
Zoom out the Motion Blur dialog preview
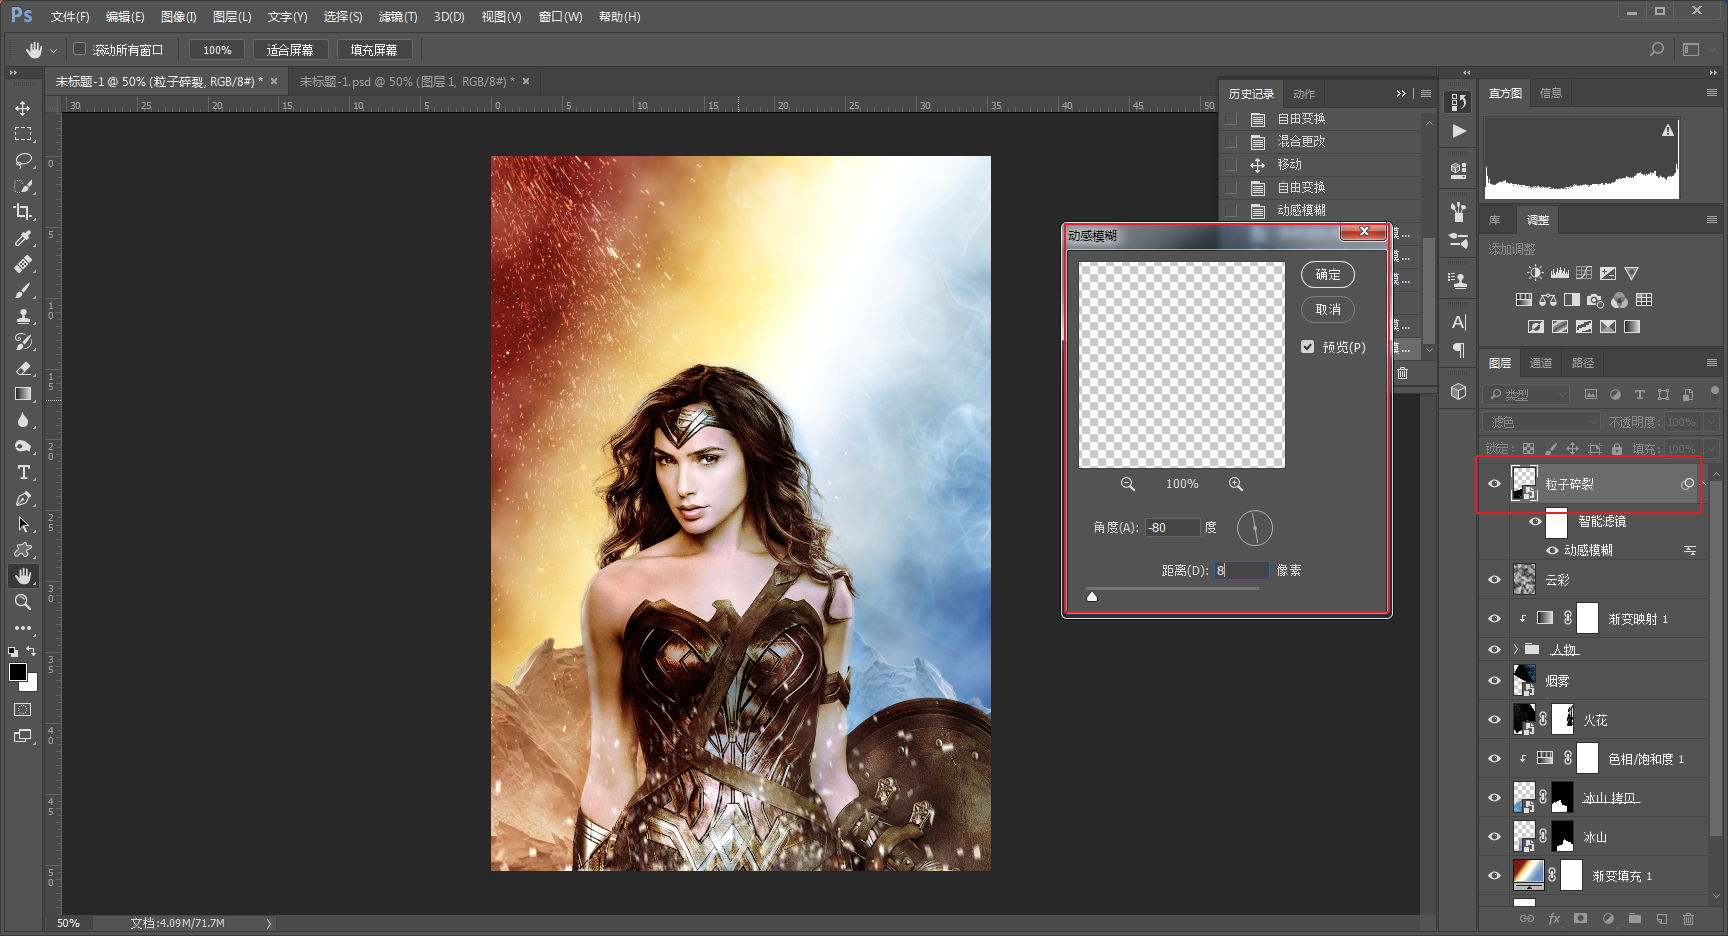point(1128,484)
